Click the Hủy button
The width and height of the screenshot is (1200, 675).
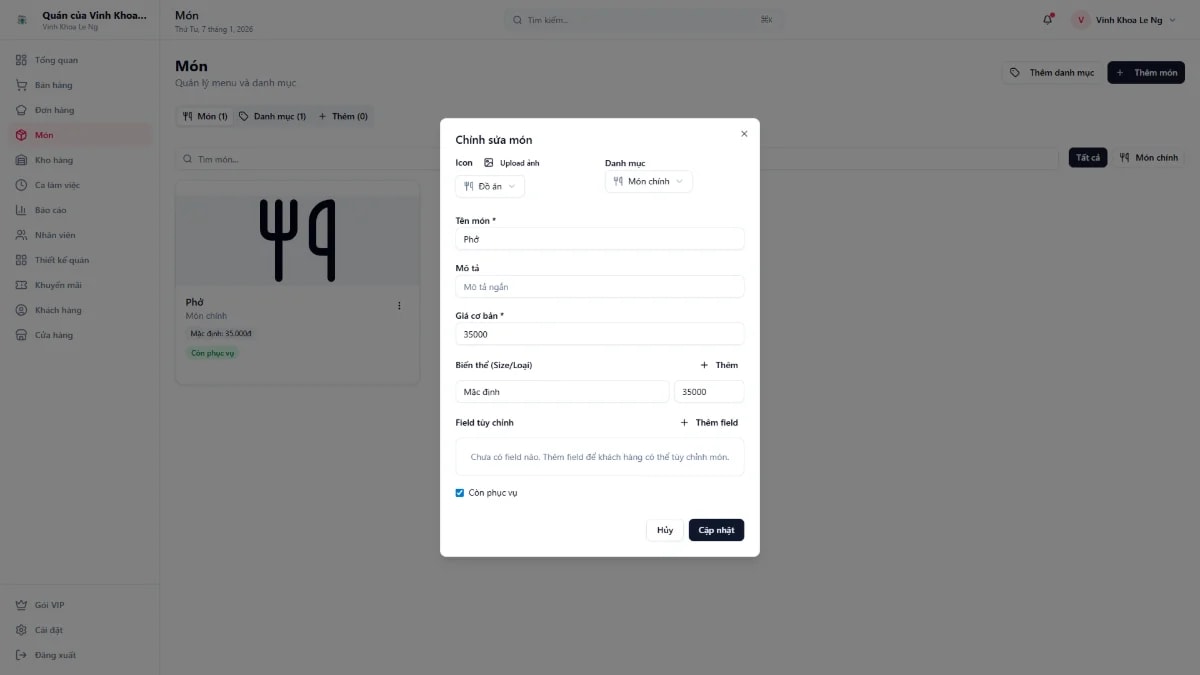[x=665, y=530]
